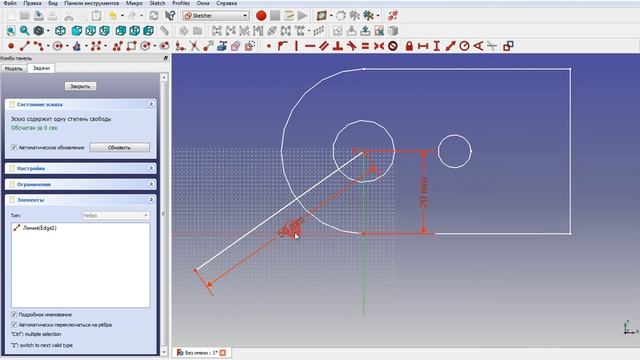Select the create circle tool
This screenshot has height=360, width=640.
pyautogui.click(x=58, y=46)
